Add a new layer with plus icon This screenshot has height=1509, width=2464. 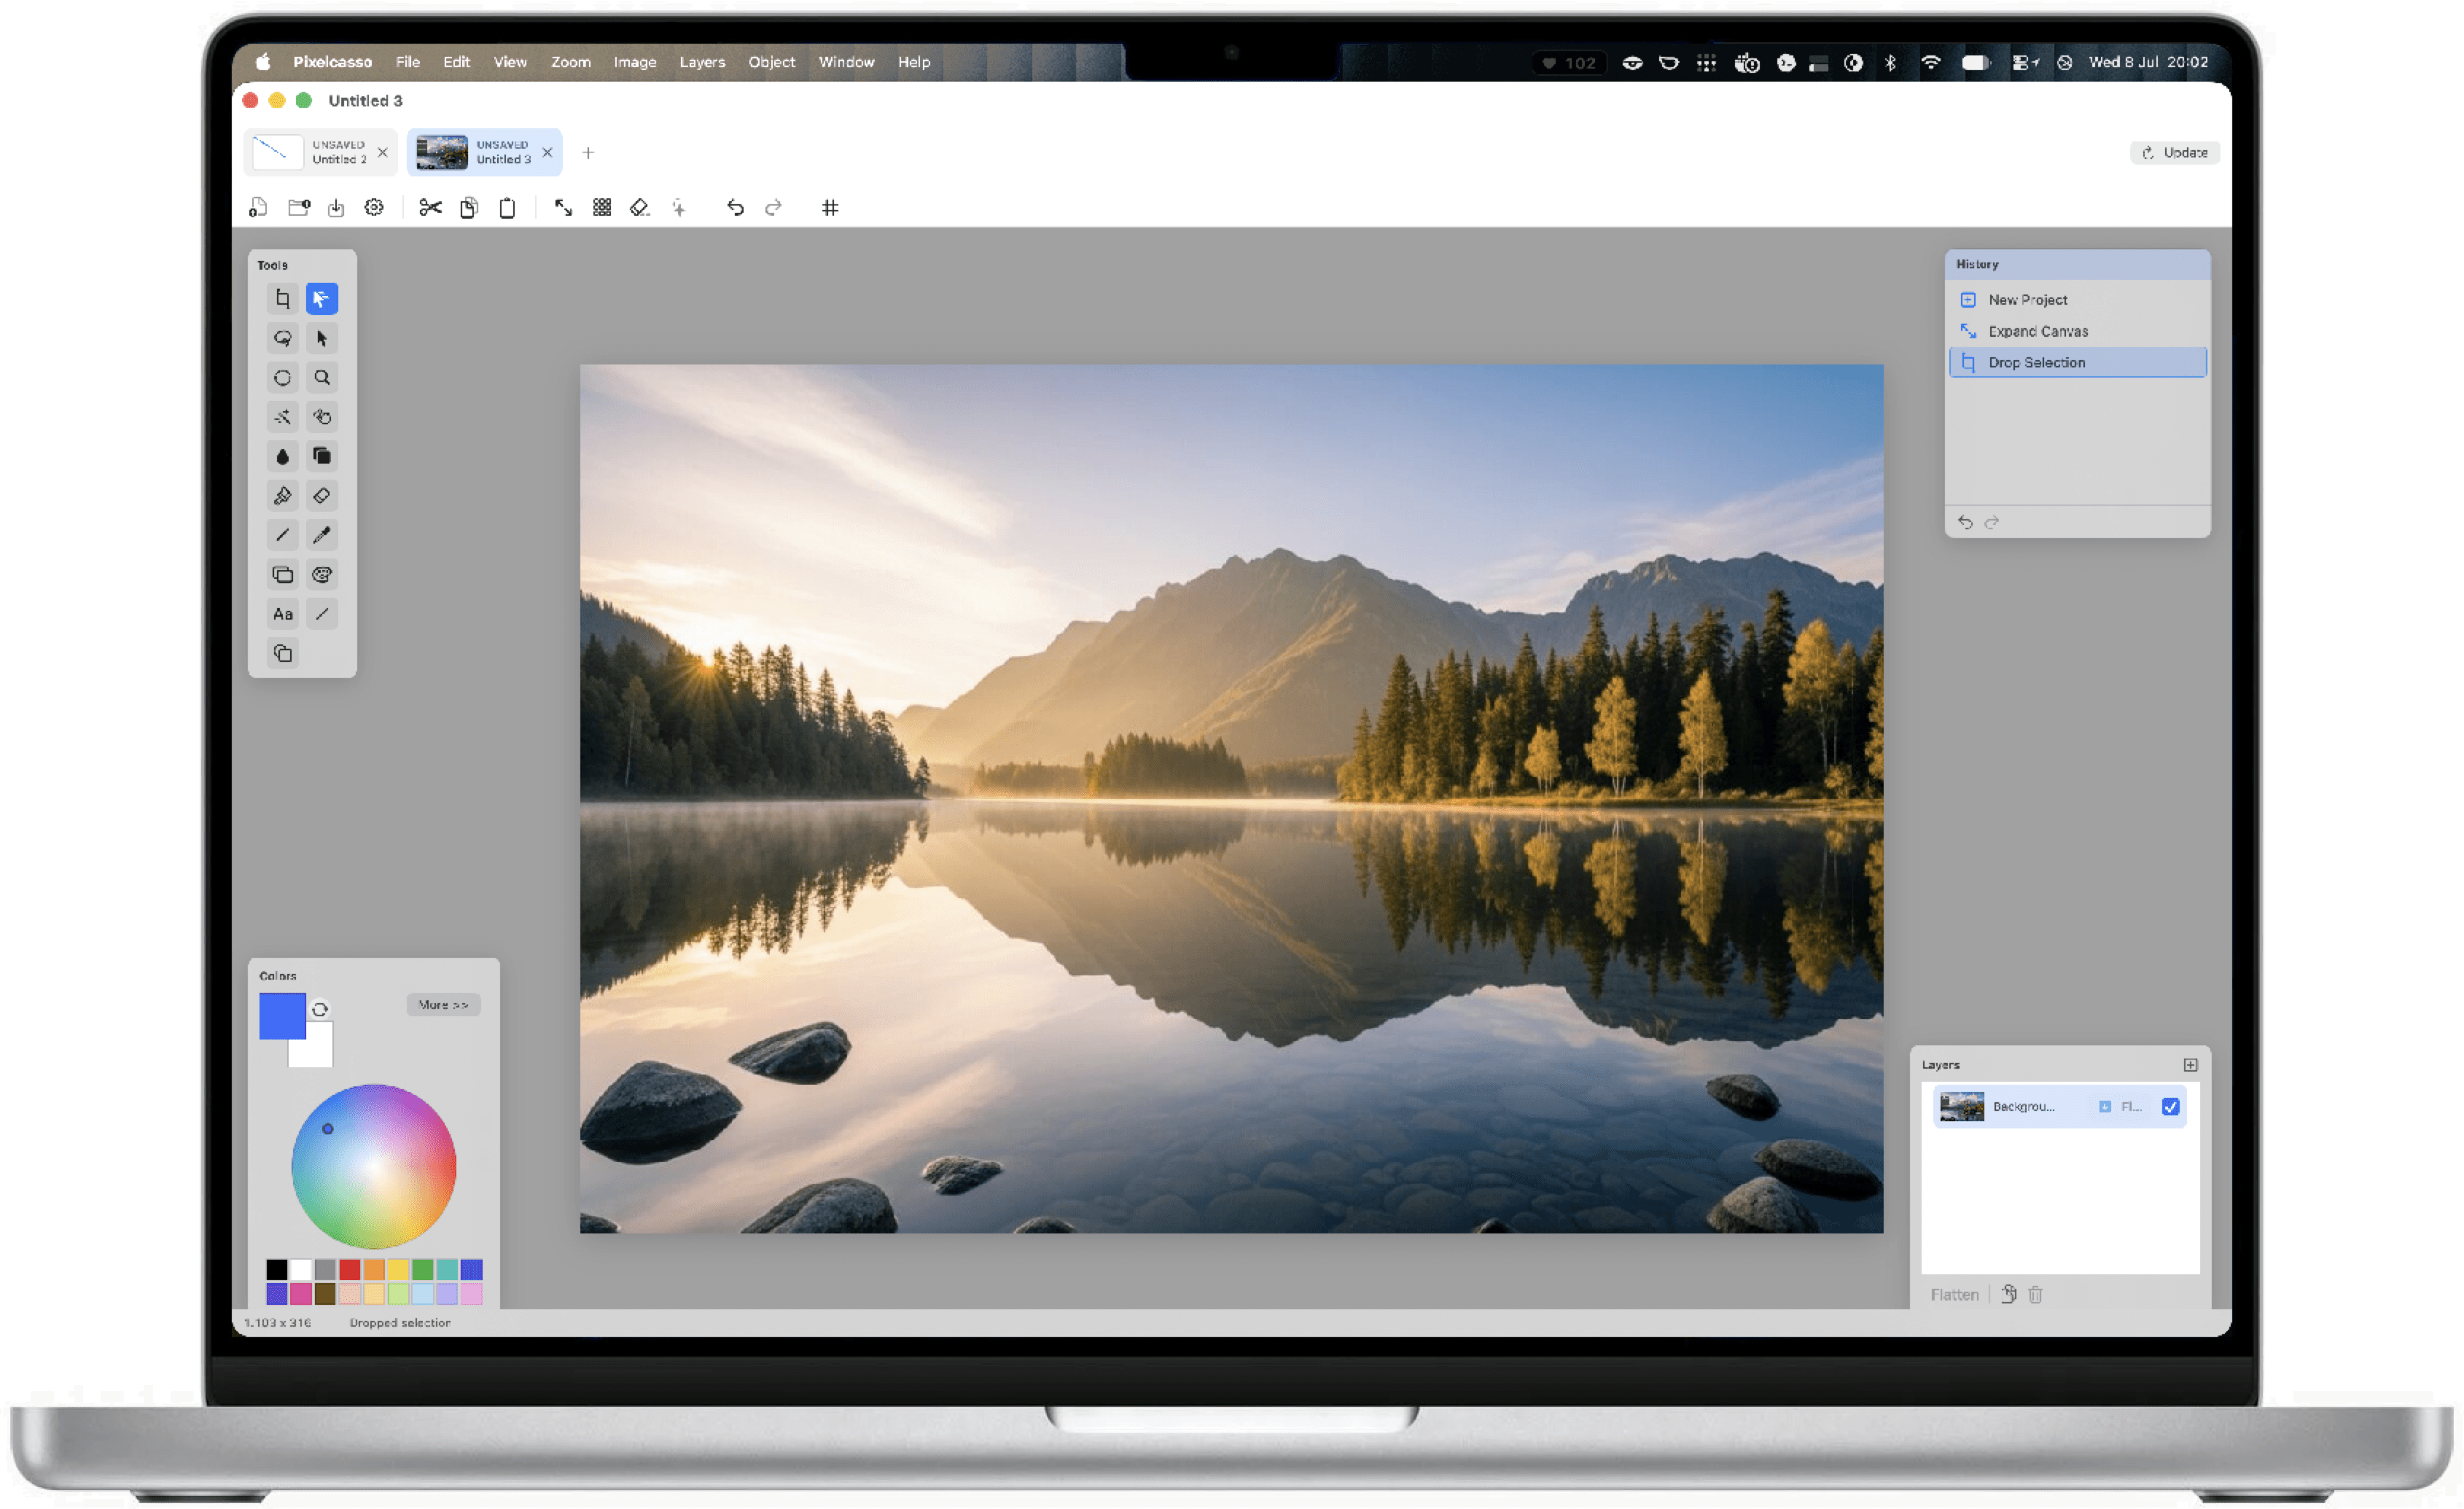pos(2190,1065)
